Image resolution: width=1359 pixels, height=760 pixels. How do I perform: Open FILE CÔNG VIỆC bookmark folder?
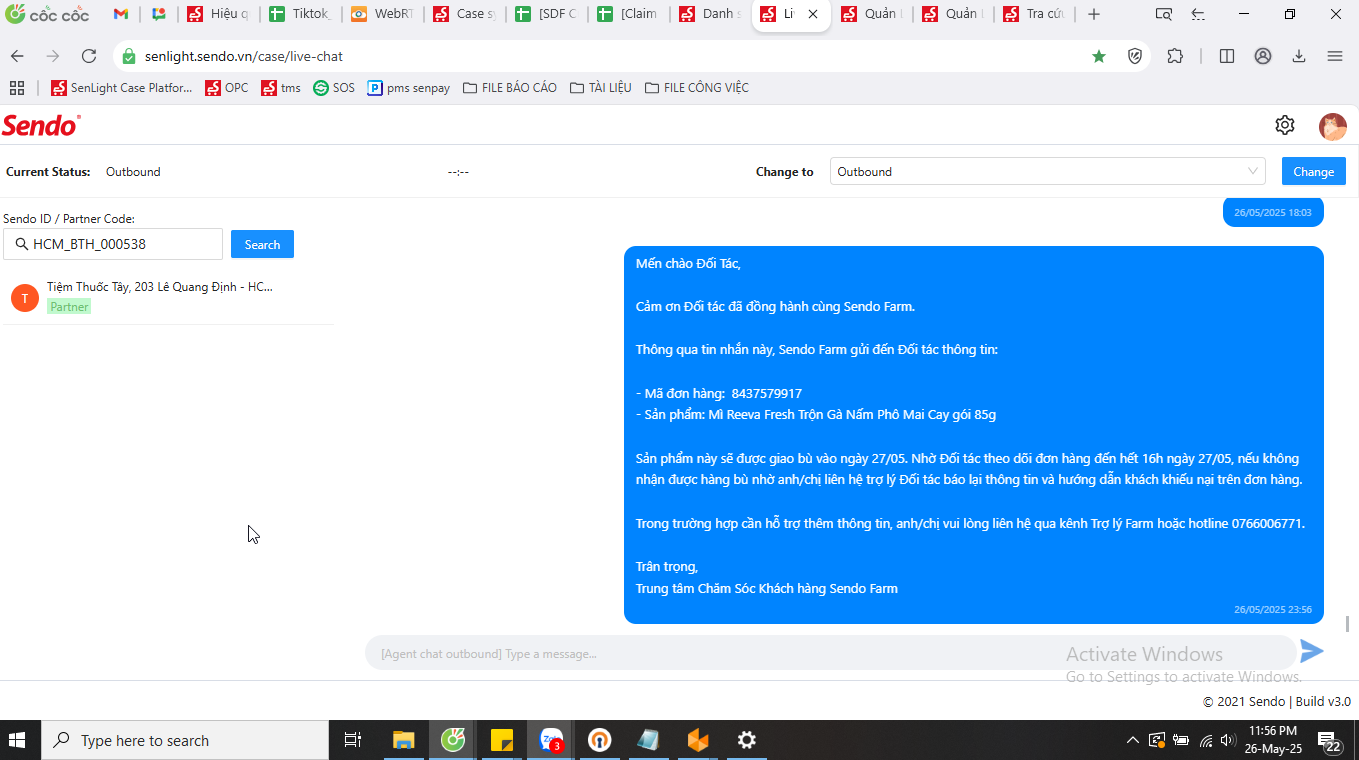(x=697, y=88)
